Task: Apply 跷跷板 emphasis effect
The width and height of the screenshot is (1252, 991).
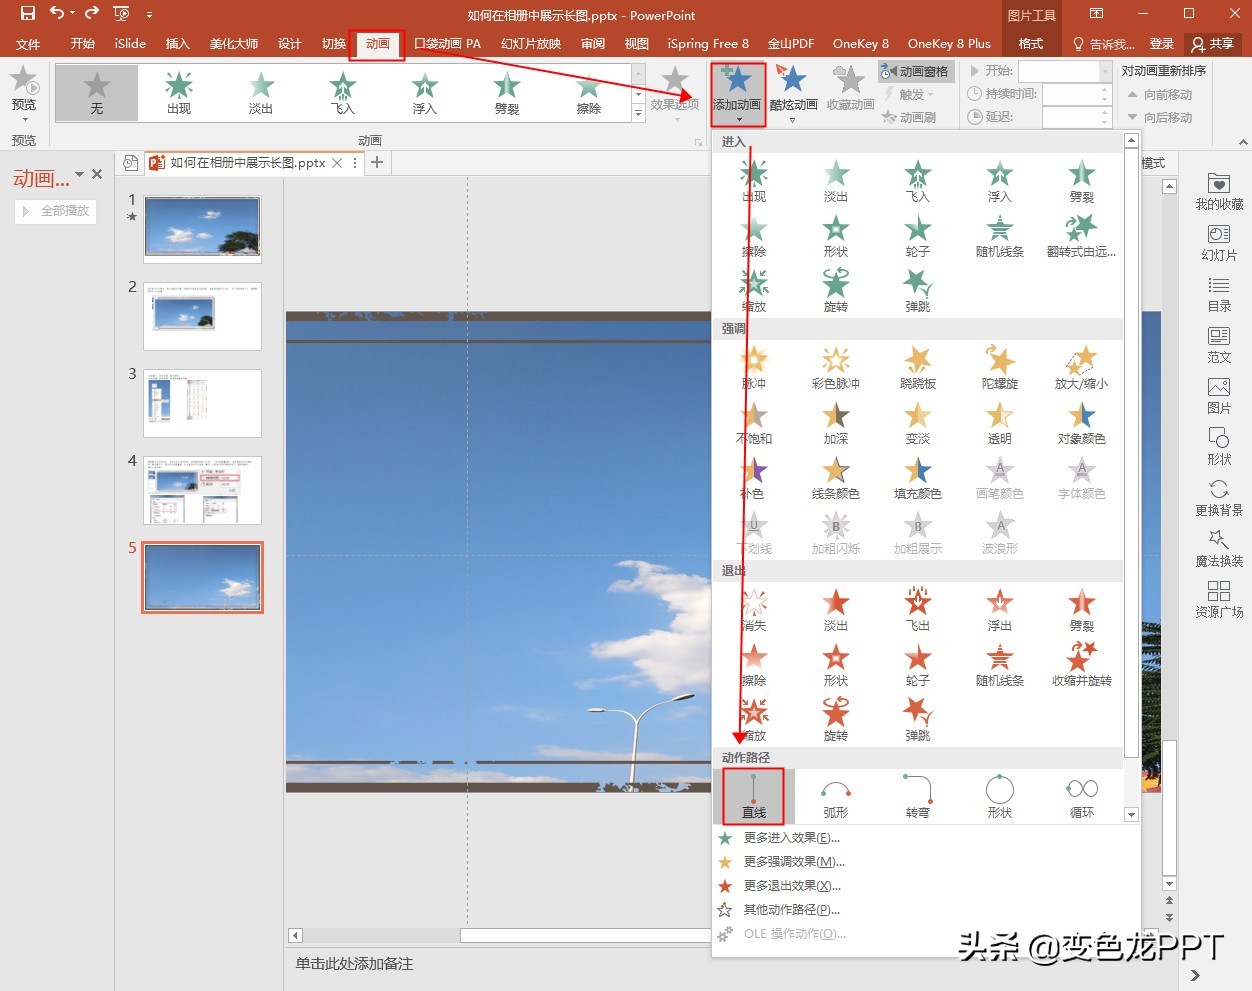Action: coord(918,368)
